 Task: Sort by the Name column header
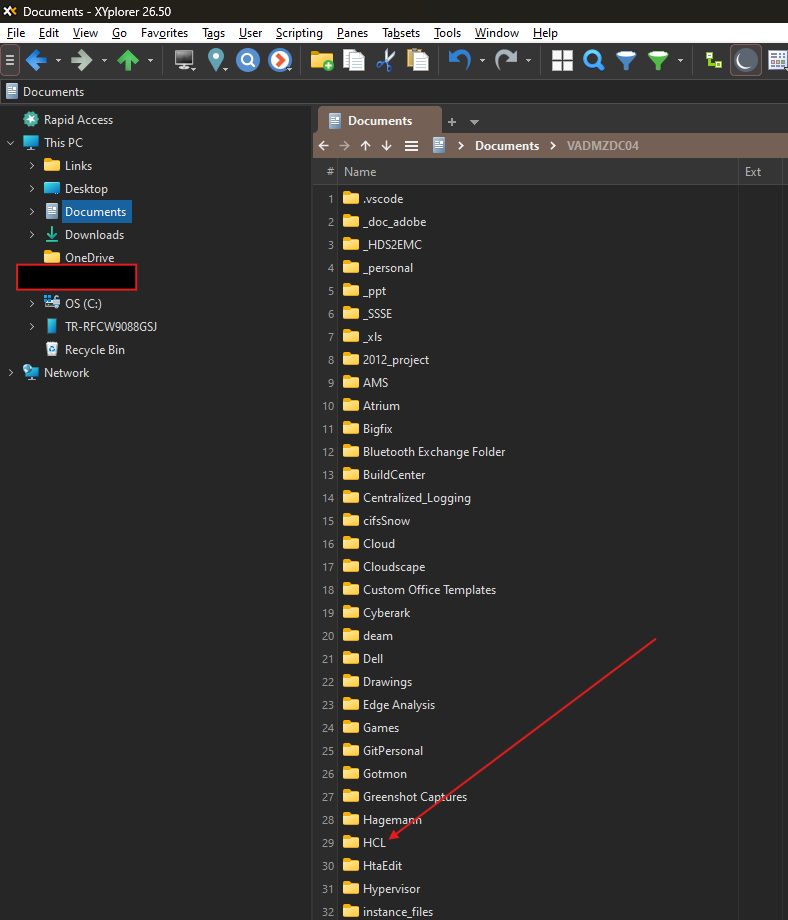coord(360,172)
